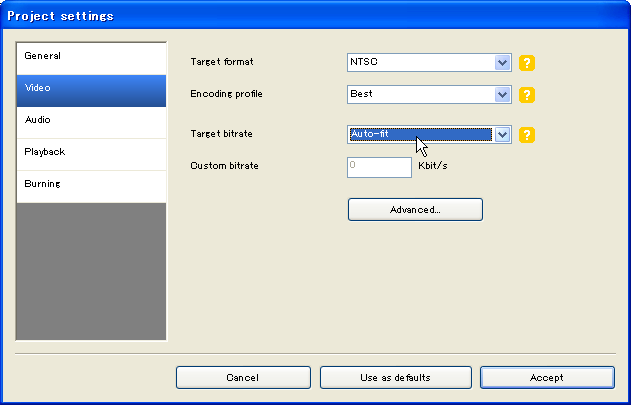The height and width of the screenshot is (405, 631).
Task: Click the help icon beside Encoding profile
Action: click(527, 95)
